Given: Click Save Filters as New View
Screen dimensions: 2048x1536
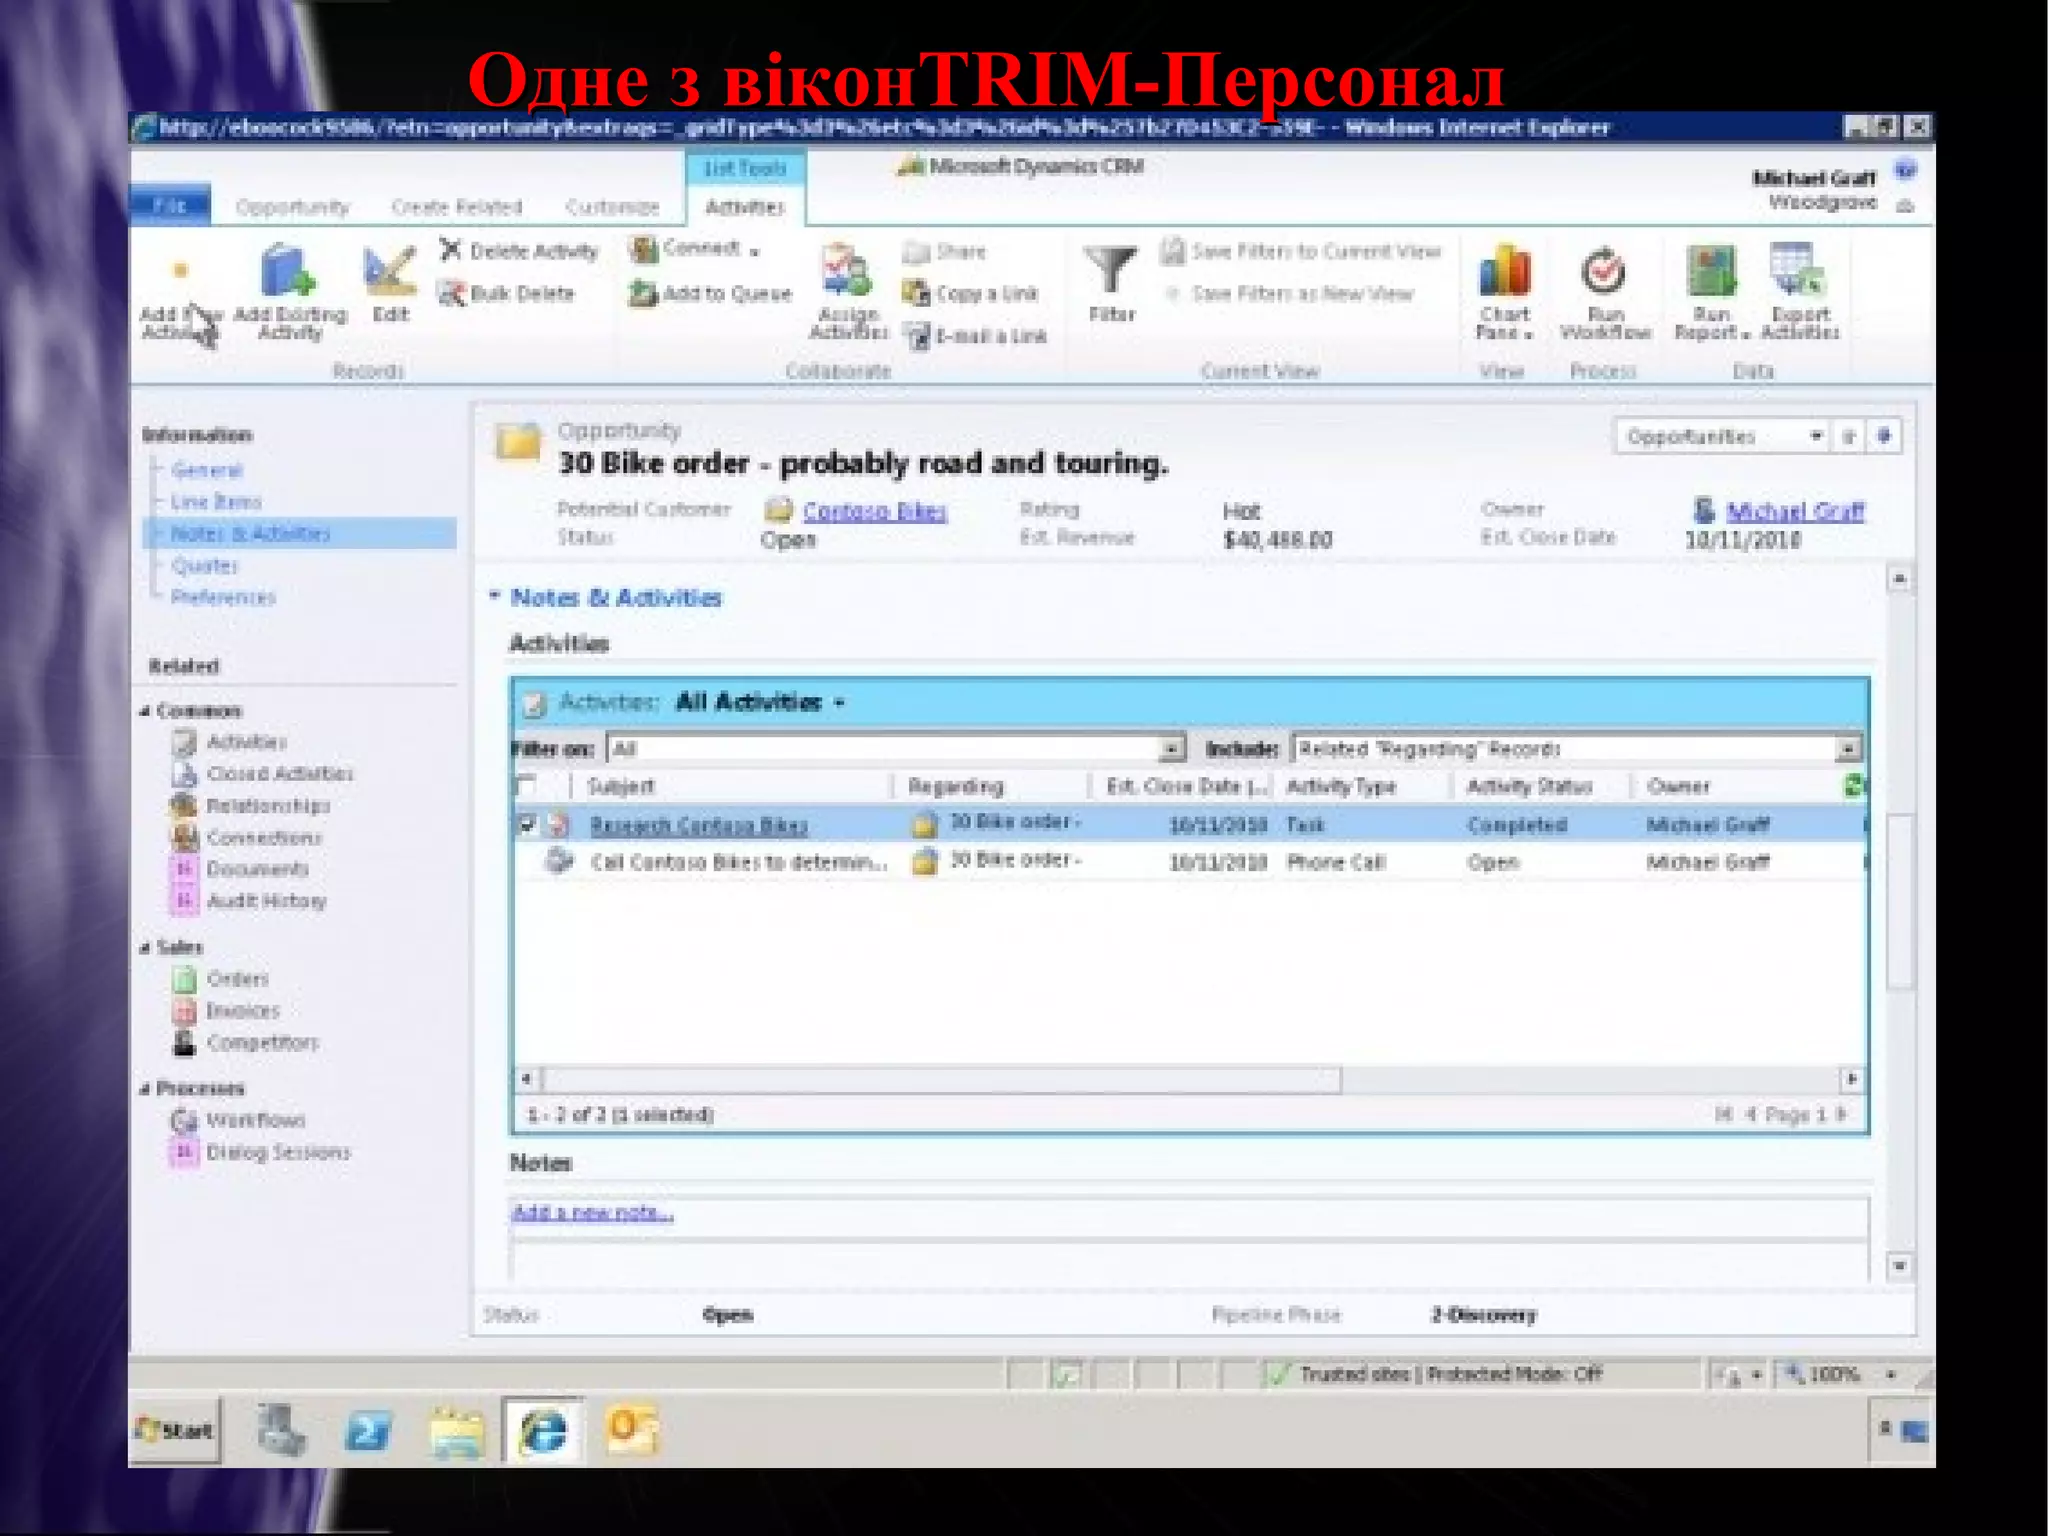Looking at the screenshot, I should tap(1290, 294).
